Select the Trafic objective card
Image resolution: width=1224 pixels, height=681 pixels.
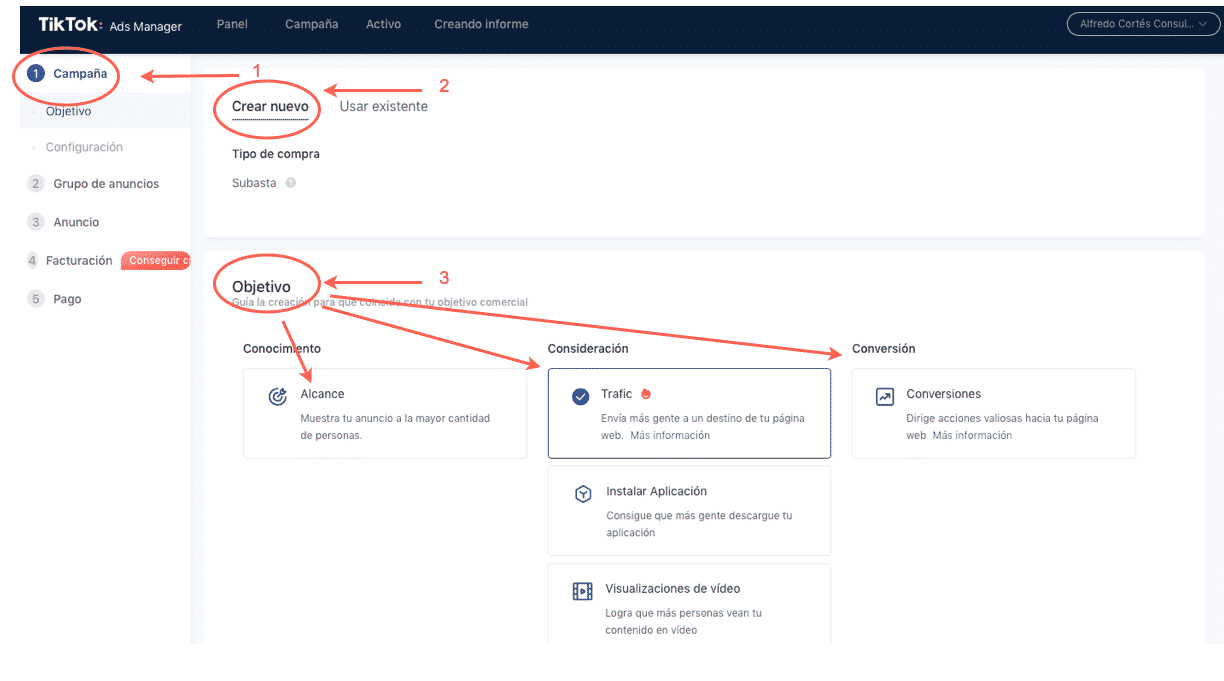[689, 413]
